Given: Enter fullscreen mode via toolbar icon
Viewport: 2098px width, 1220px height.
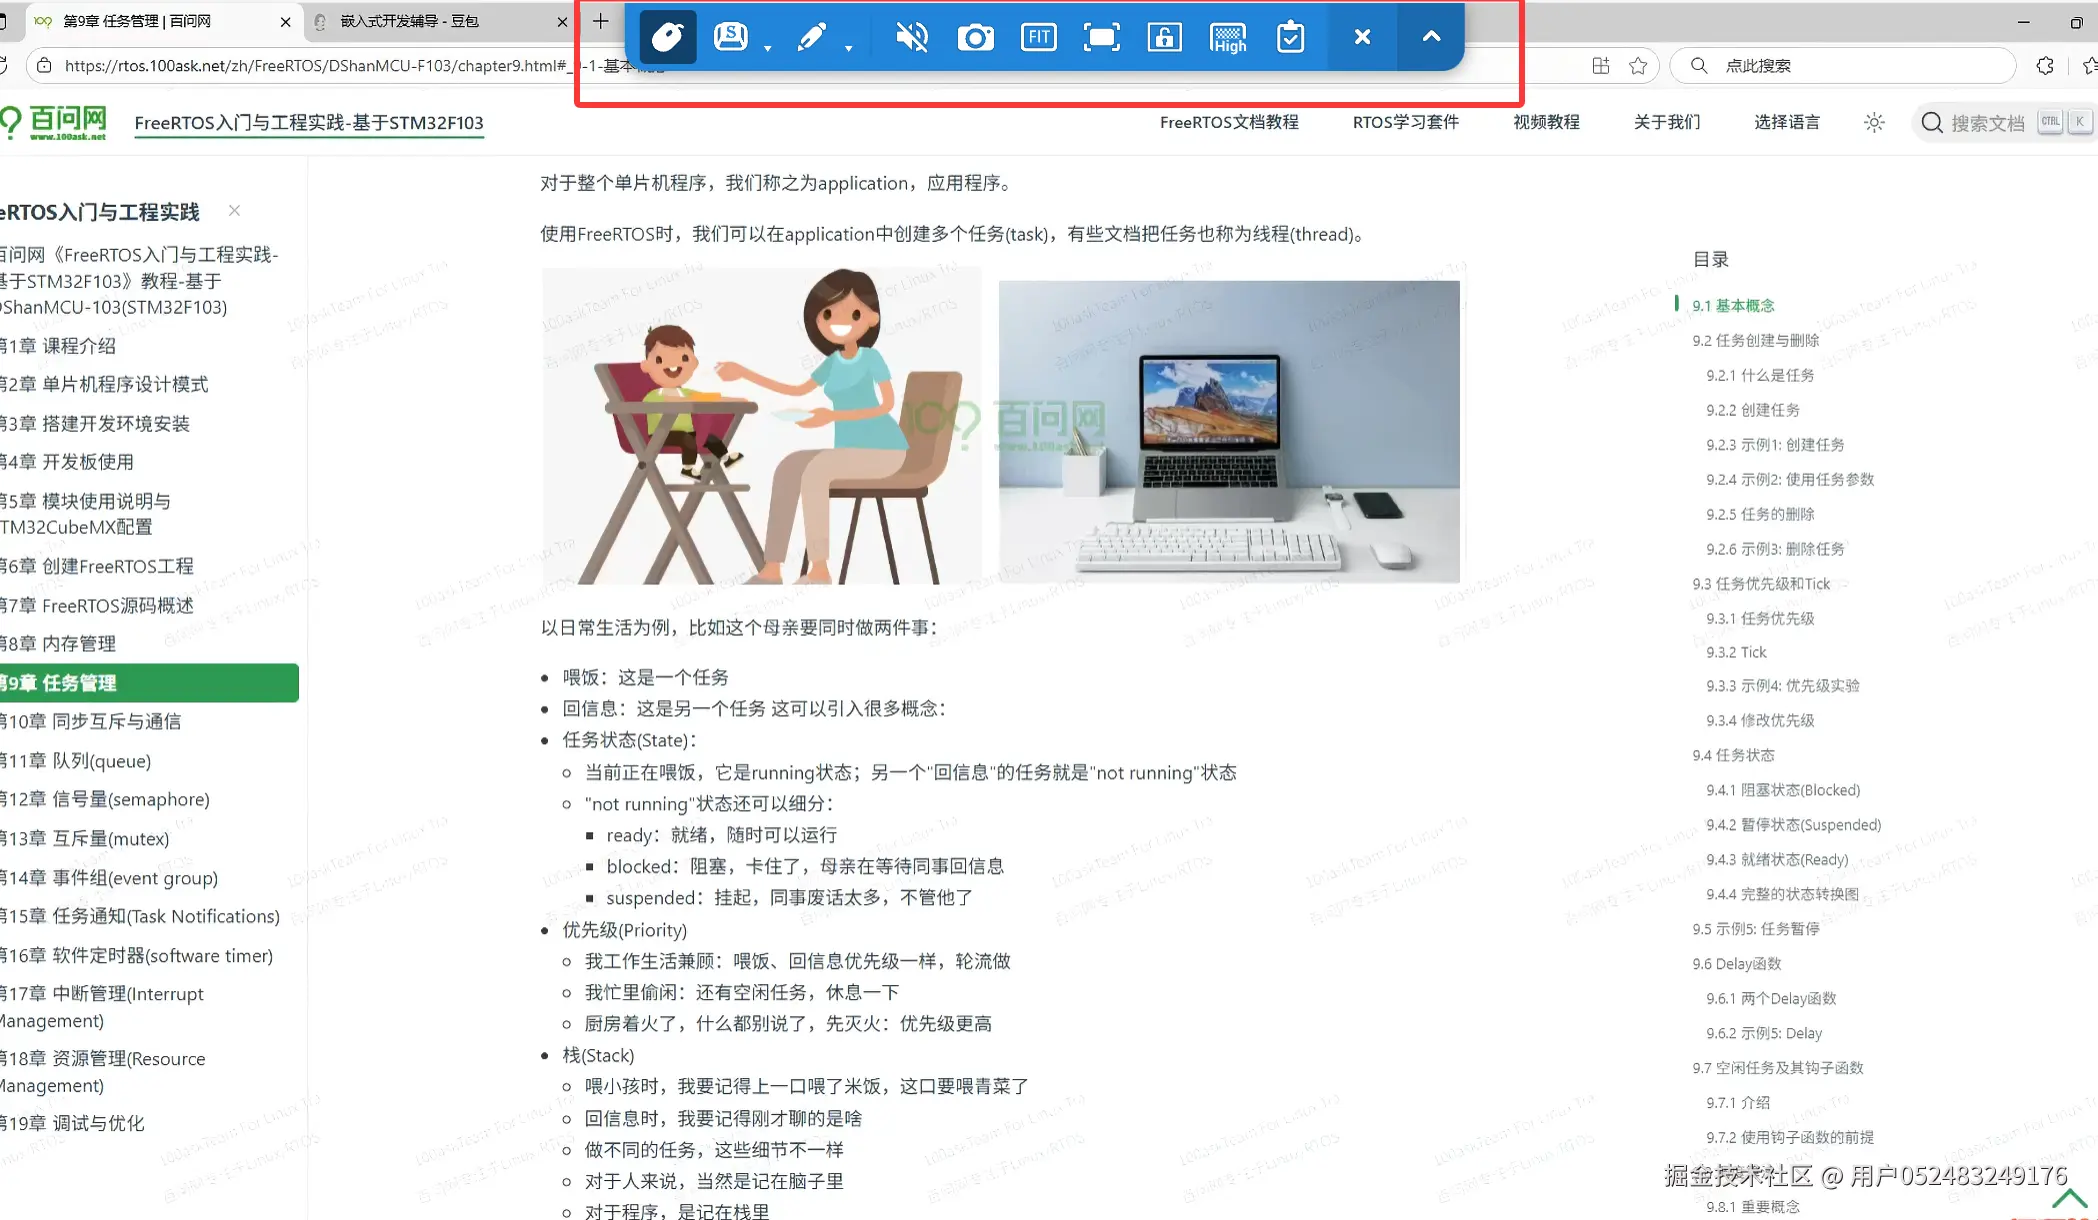Looking at the screenshot, I should [1101, 38].
